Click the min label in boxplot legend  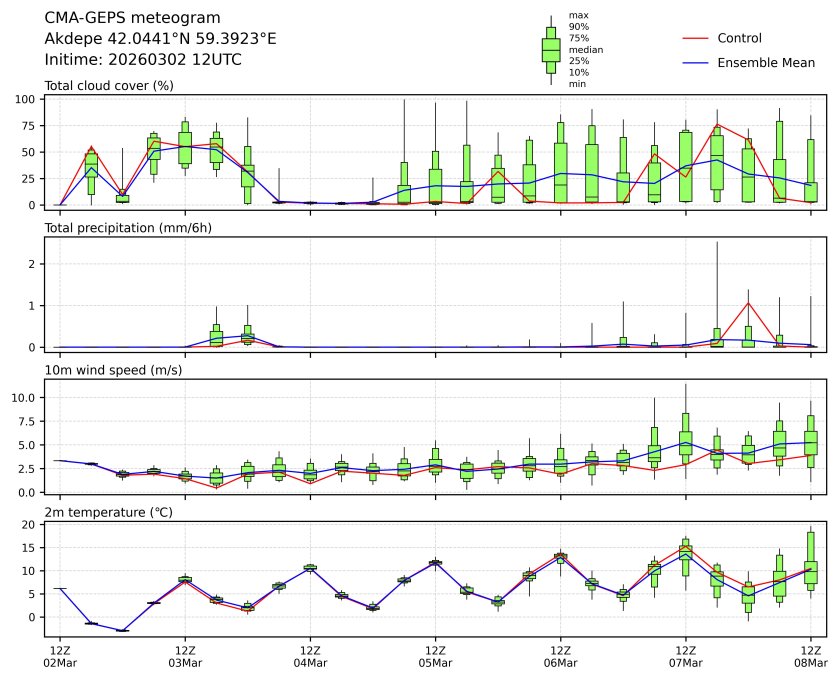pyautogui.click(x=577, y=84)
